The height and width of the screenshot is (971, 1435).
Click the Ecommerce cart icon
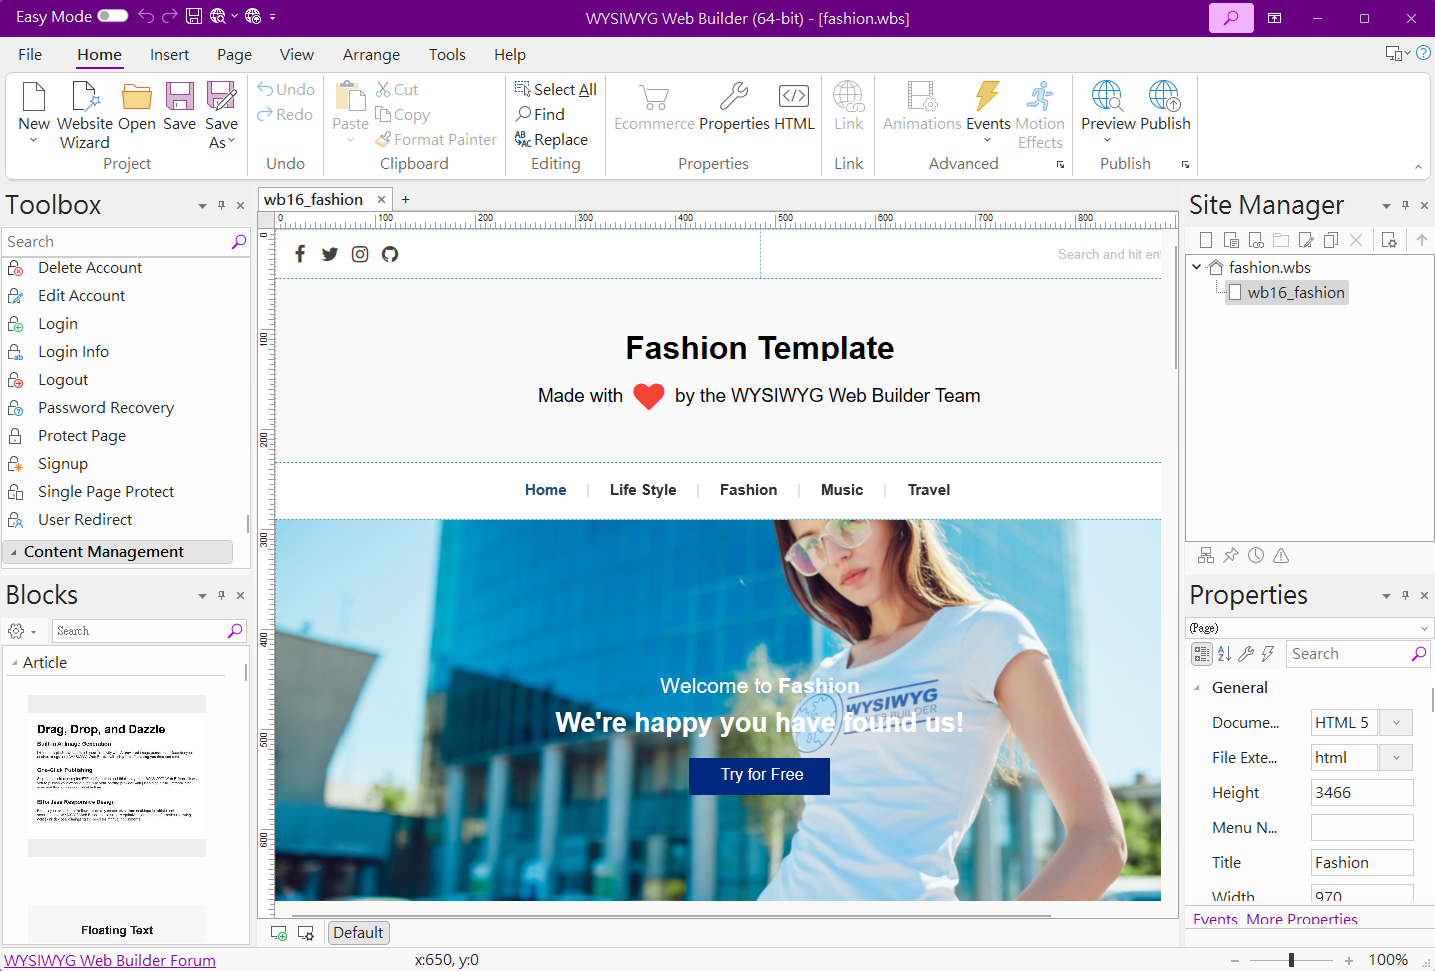point(654,97)
